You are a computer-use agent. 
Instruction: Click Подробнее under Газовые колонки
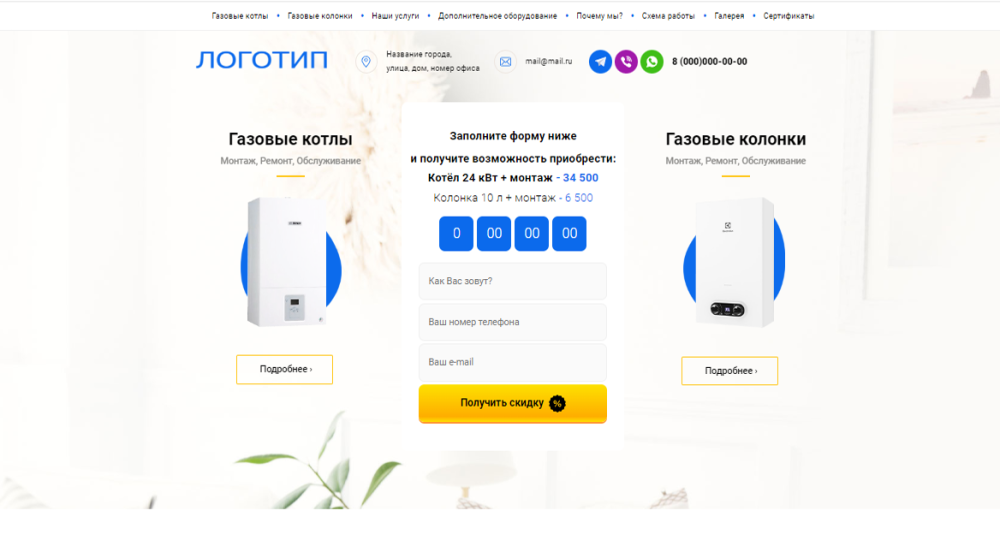[x=730, y=371]
